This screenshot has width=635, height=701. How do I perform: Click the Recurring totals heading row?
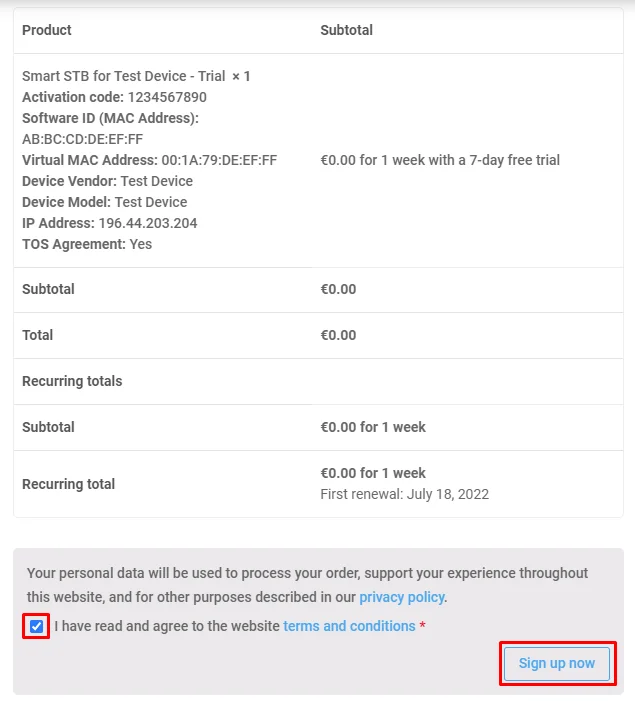pos(72,381)
